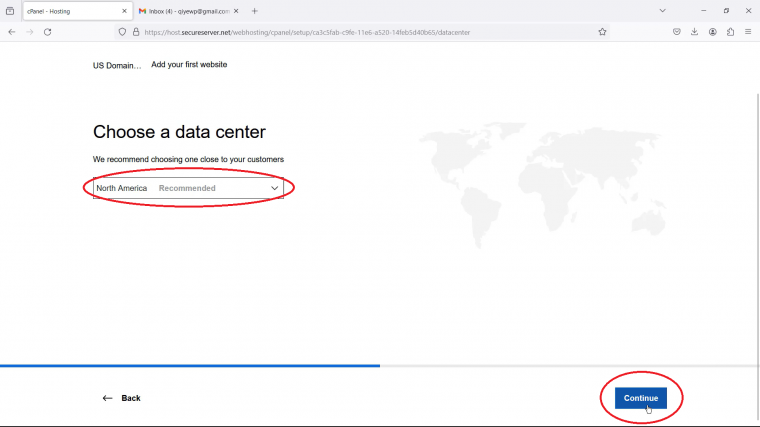Open the recent browsing icon at top-left
Screen dimensions: 760x427
pyautogui.click(x=10, y=11)
